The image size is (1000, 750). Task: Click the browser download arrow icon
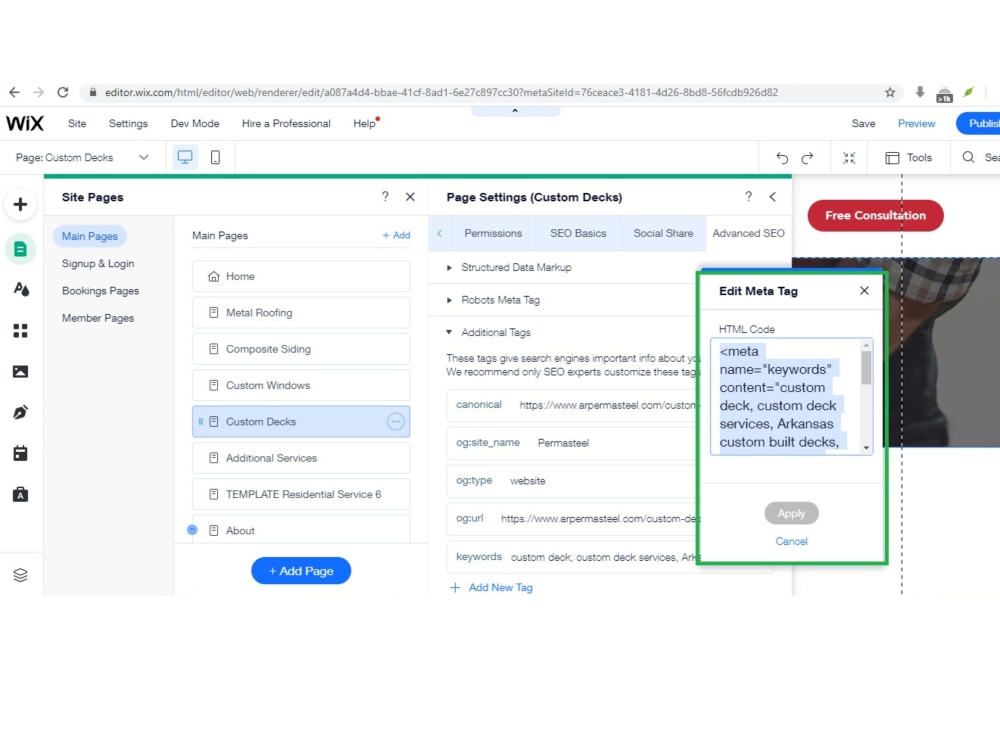pos(920,92)
